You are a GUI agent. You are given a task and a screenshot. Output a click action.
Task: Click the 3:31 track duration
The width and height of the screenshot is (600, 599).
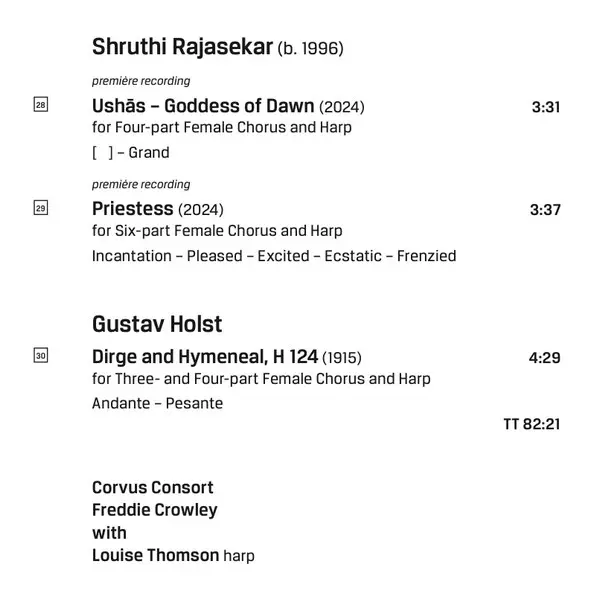[x=545, y=106]
